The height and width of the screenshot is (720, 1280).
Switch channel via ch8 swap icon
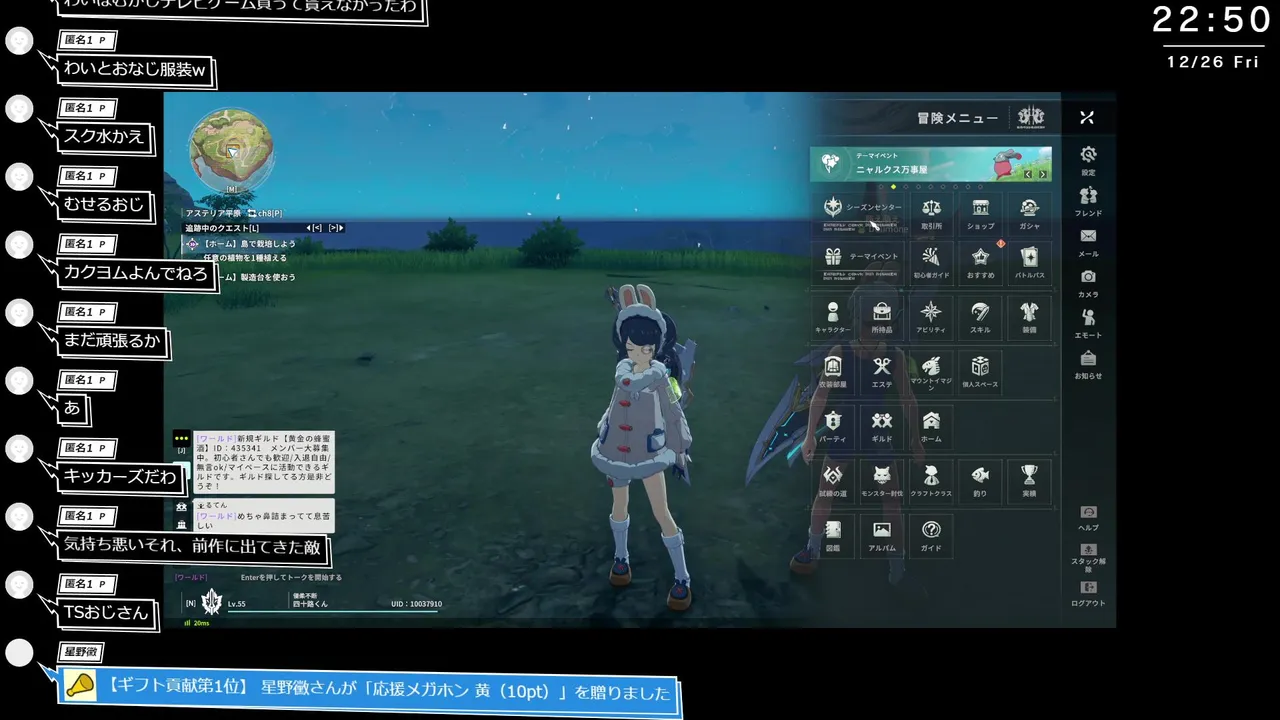pyautogui.click(x=252, y=213)
